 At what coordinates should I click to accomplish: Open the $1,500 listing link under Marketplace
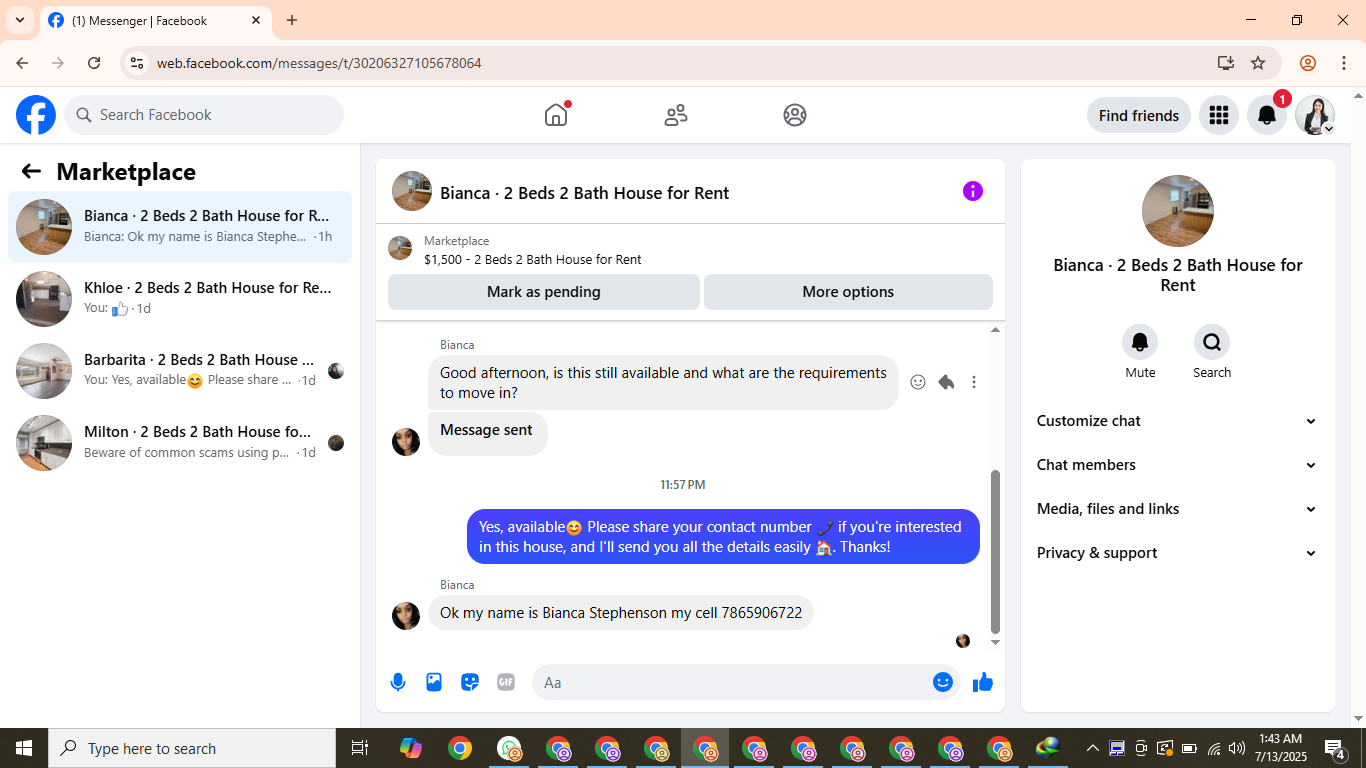533,259
